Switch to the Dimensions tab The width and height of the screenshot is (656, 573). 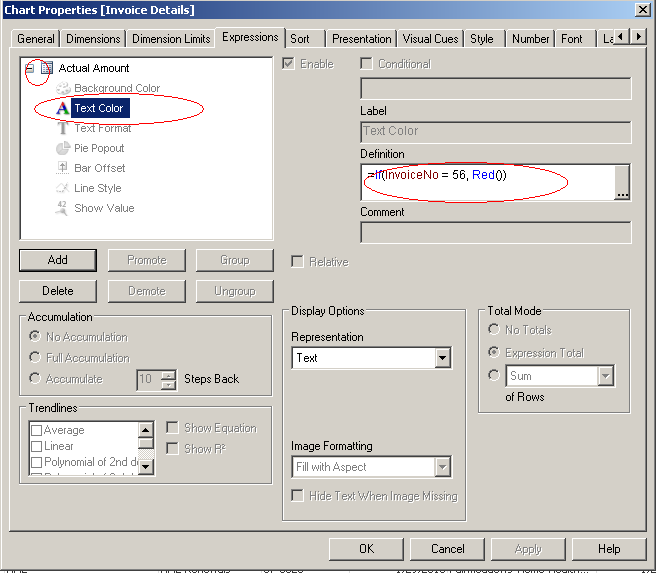93,39
